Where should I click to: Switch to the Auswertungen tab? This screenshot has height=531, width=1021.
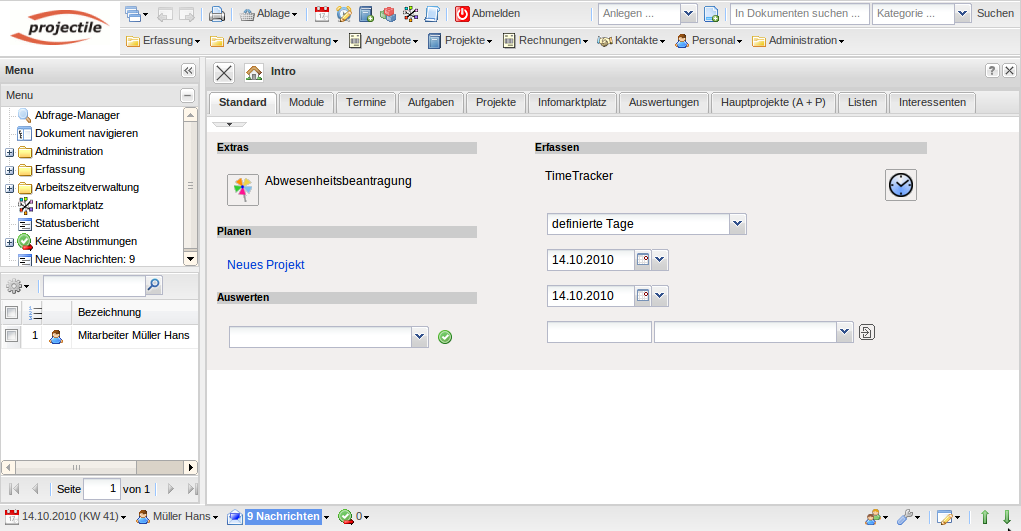663,102
